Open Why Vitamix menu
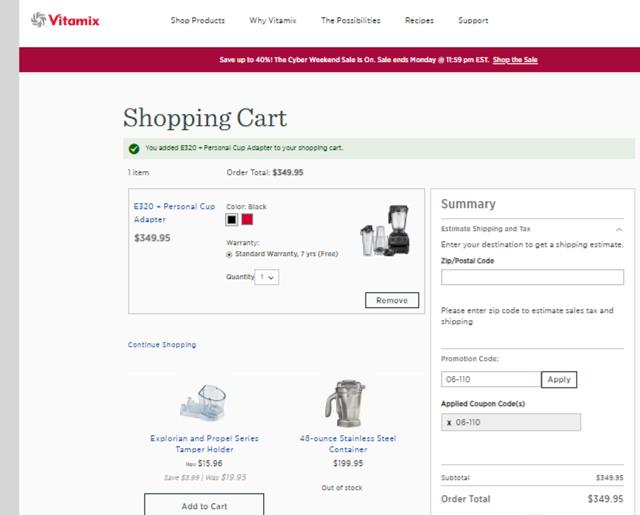 272,21
